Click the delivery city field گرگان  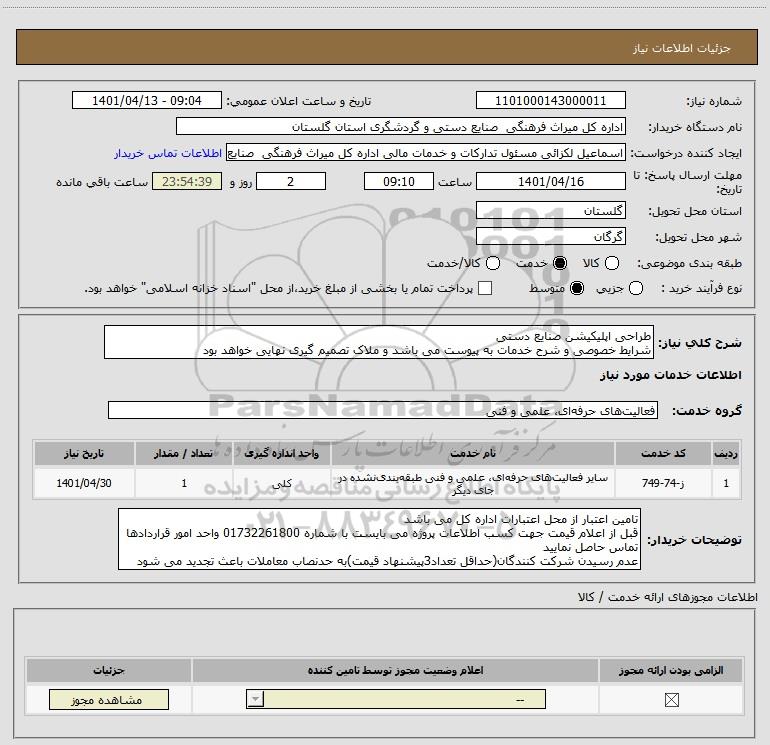click(x=550, y=237)
